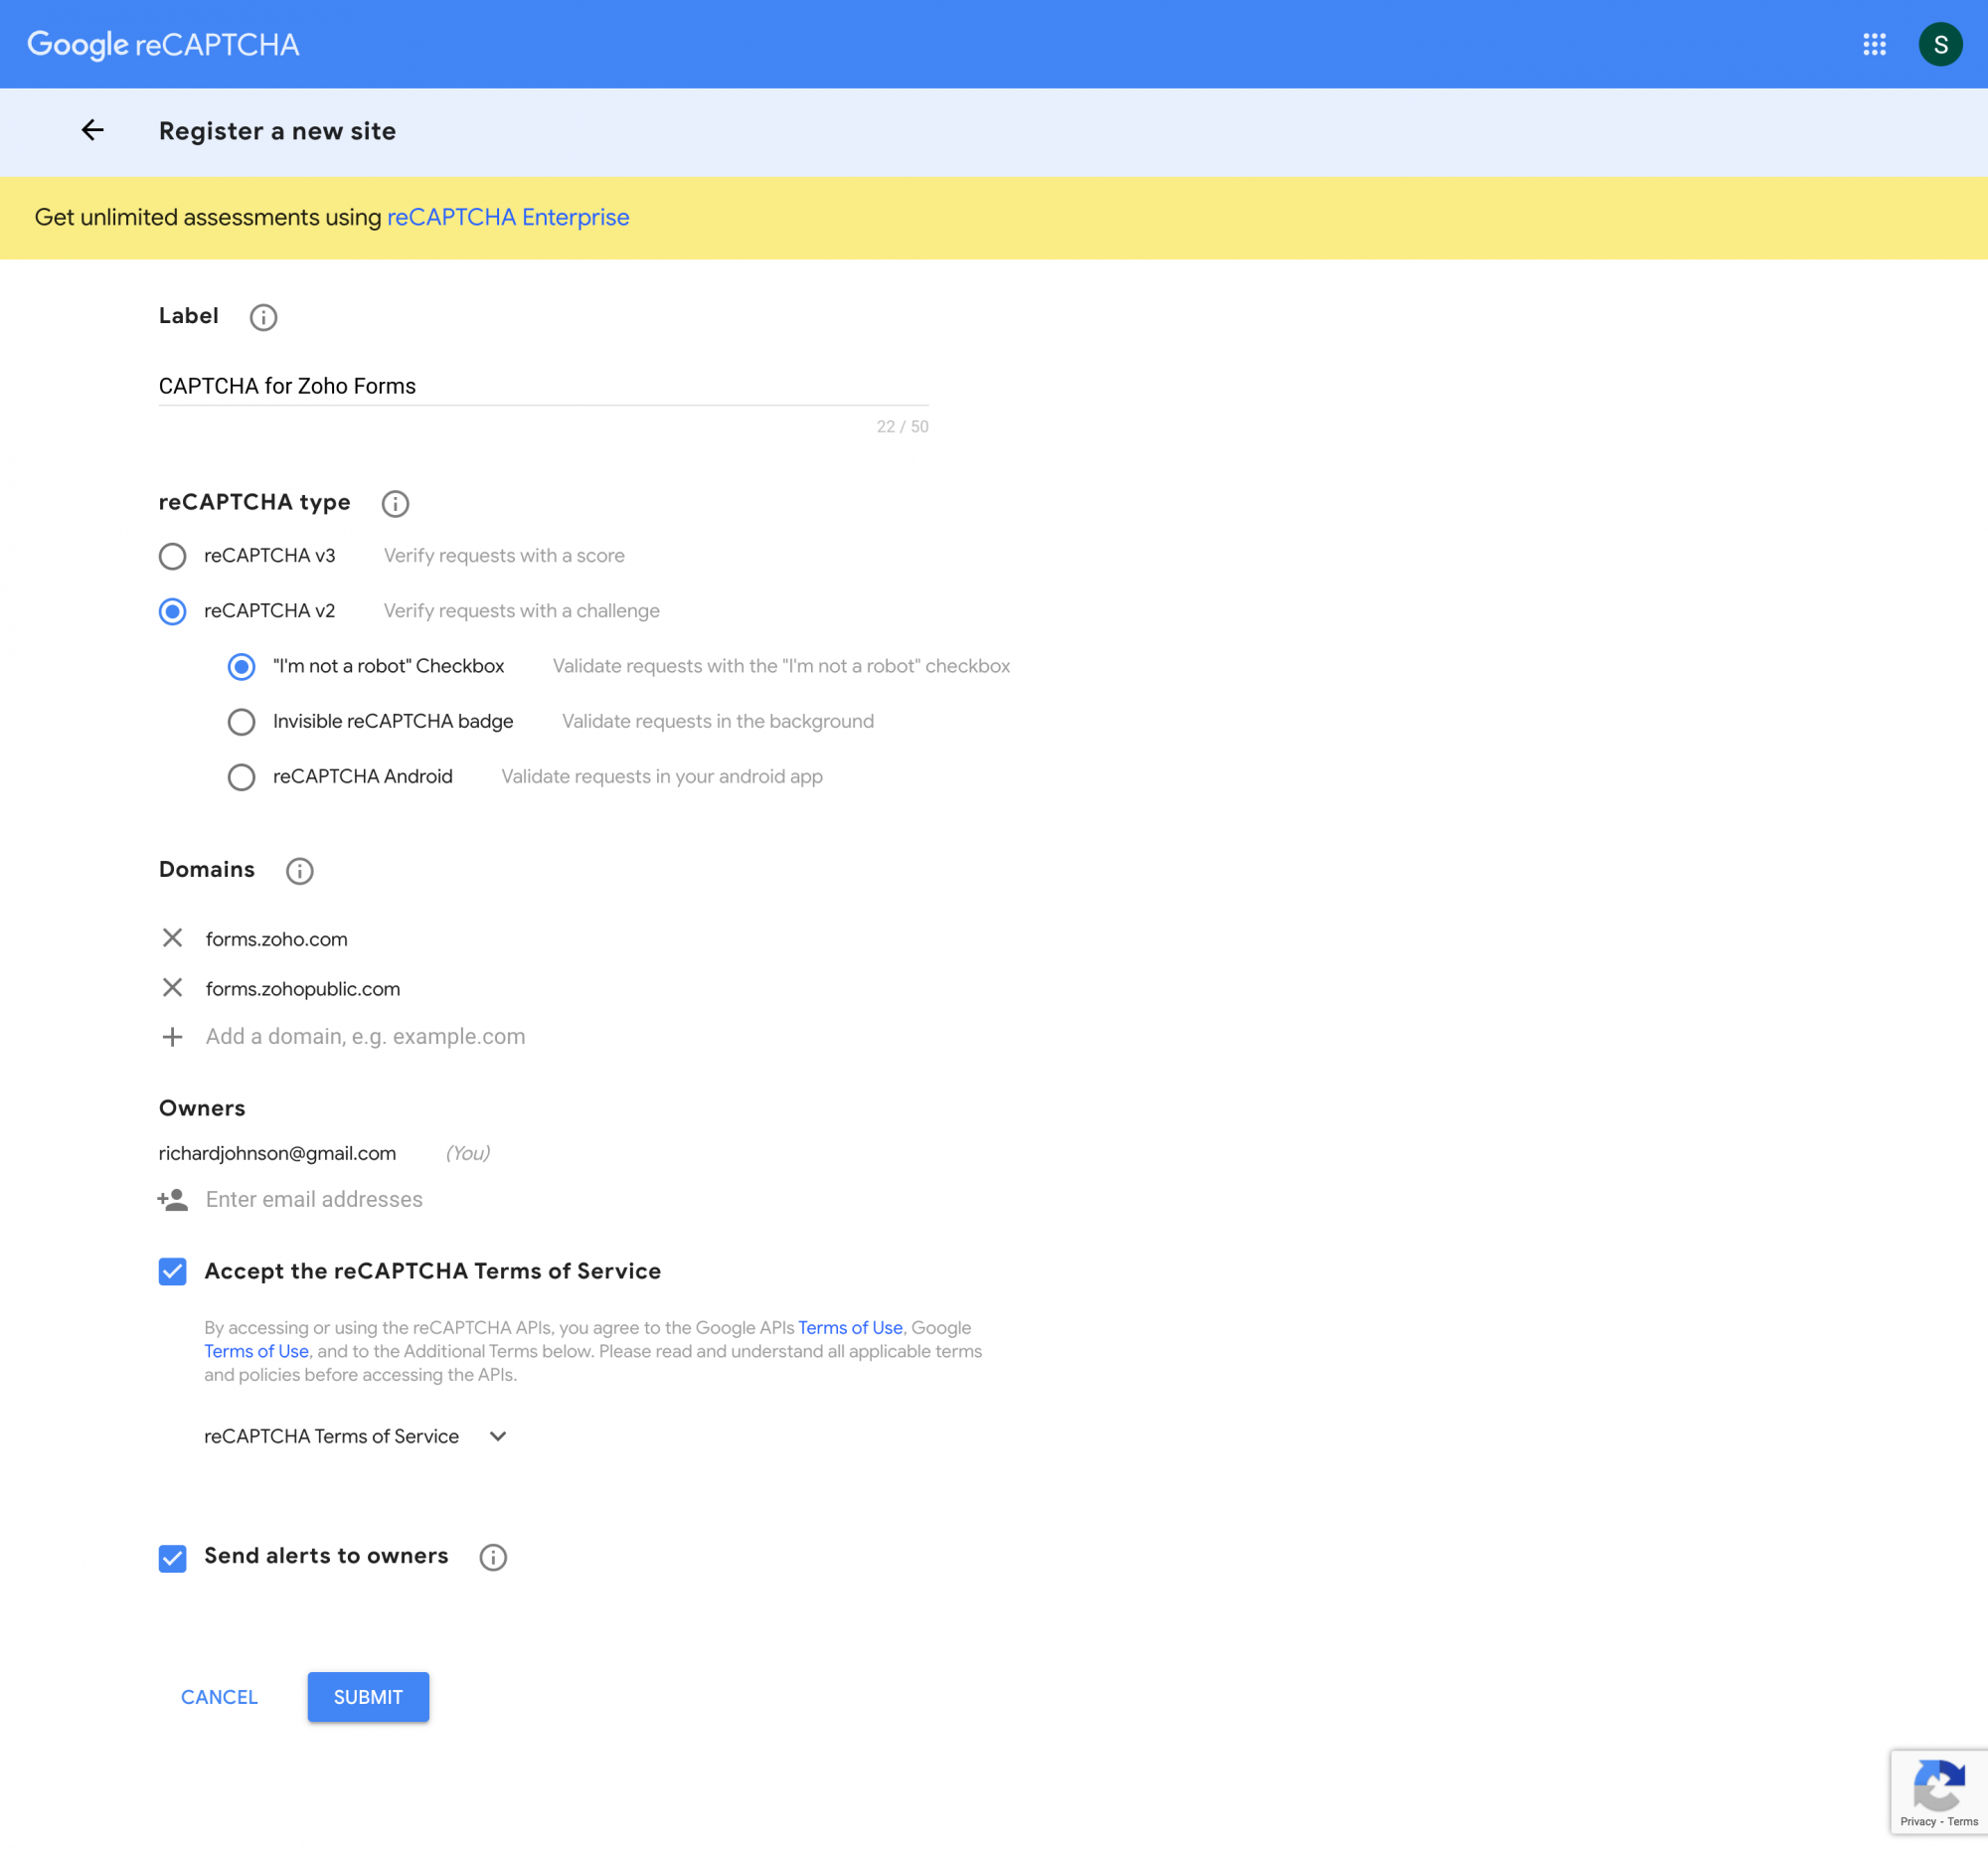Click the "Owners" section heading
Viewport: 1988px width, 1853px height.
(201, 1108)
